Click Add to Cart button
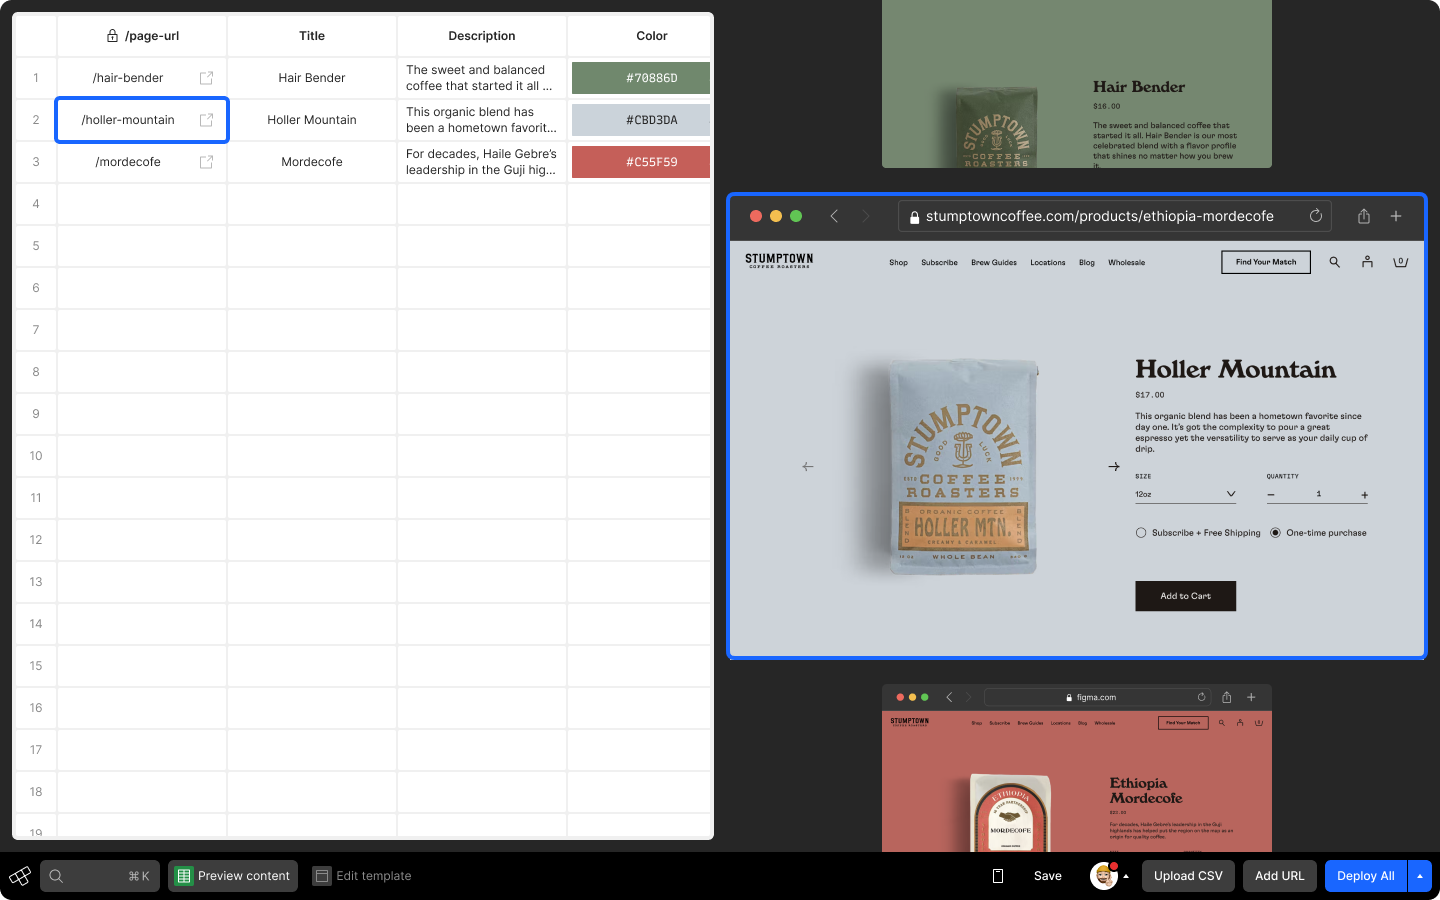 (1185, 596)
